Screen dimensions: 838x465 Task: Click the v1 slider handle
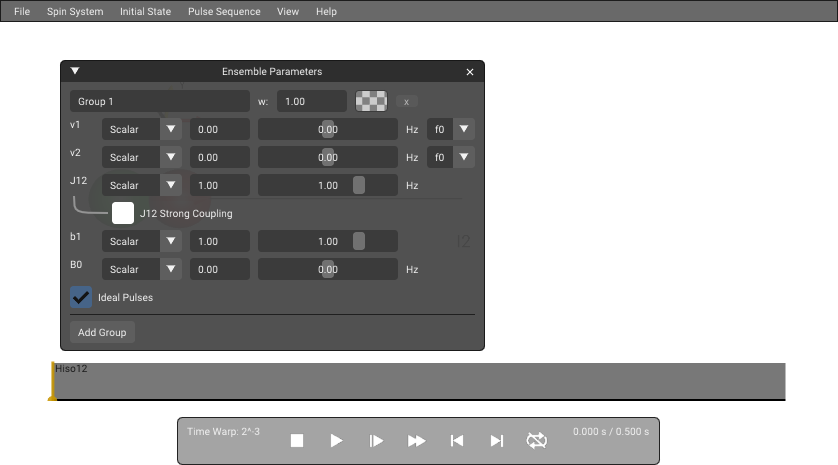(x=328, y=129)
